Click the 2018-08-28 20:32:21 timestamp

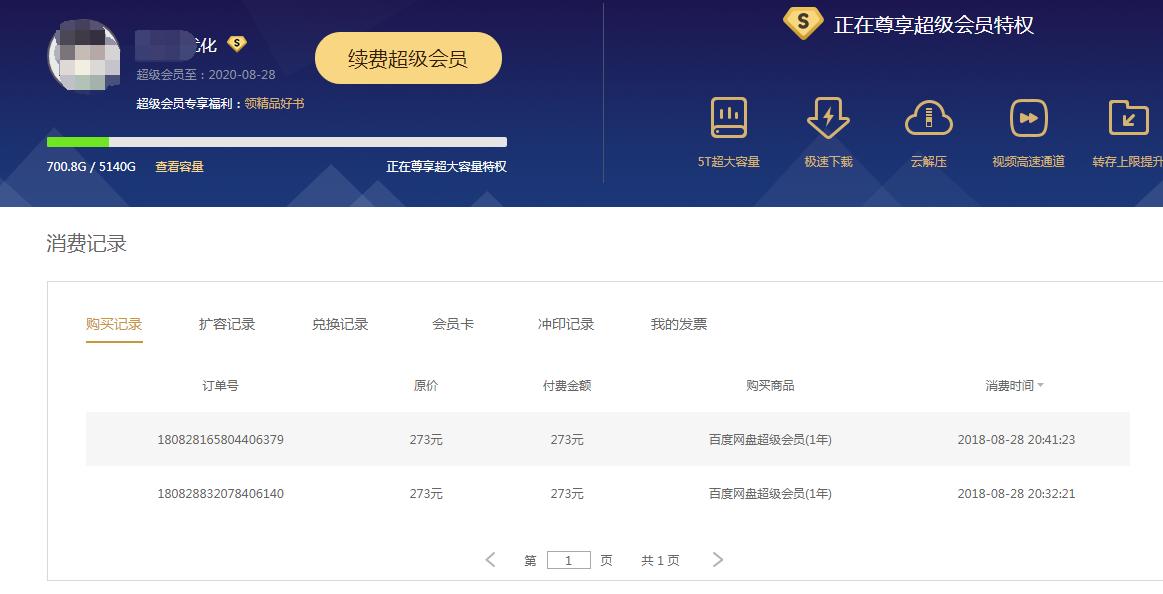1016,494
